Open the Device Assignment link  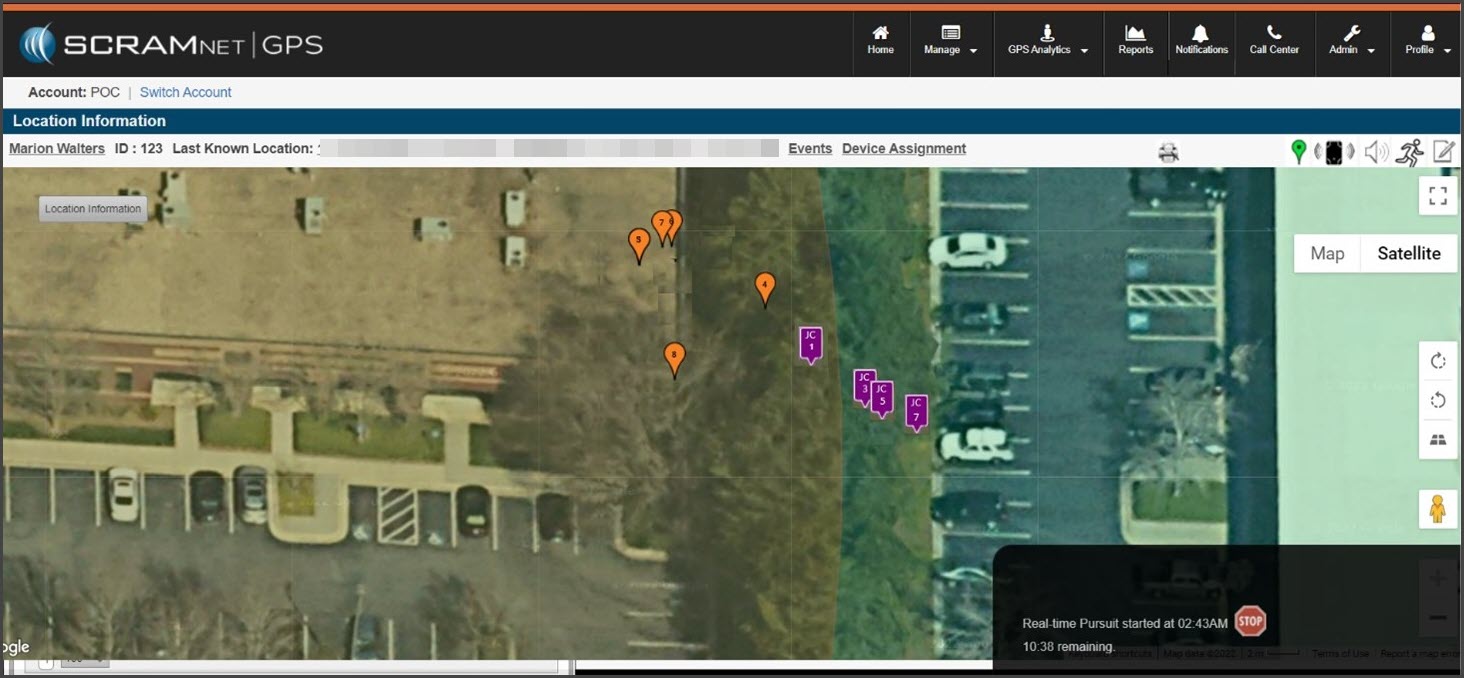903,148
